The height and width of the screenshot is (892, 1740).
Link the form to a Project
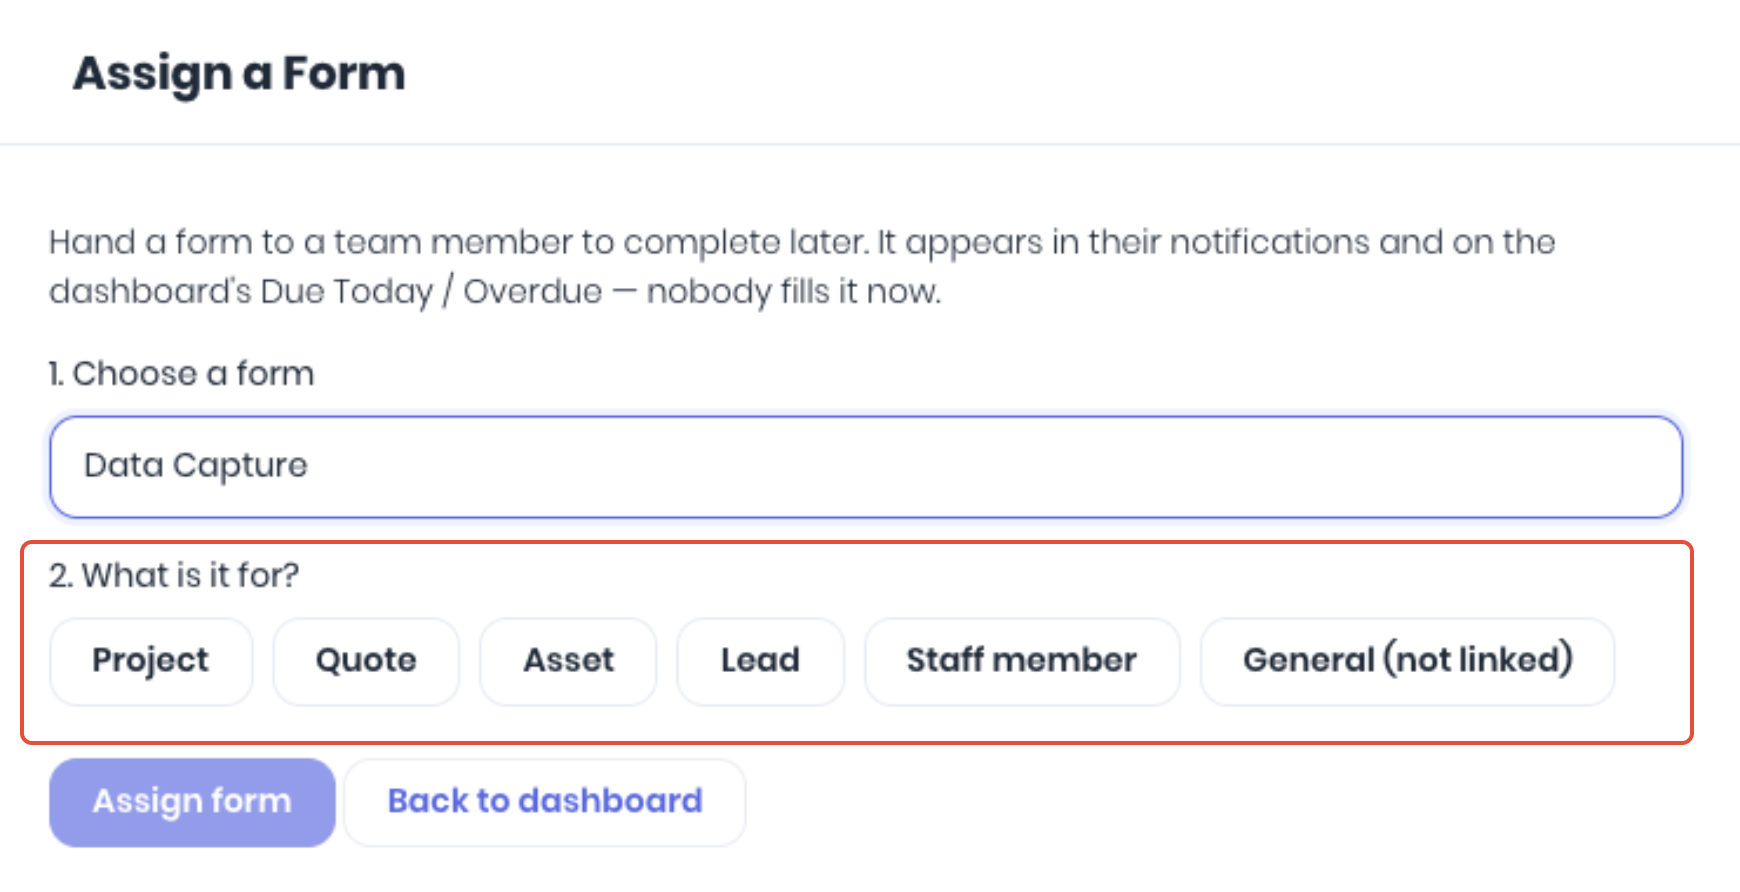tap(151, 661)
